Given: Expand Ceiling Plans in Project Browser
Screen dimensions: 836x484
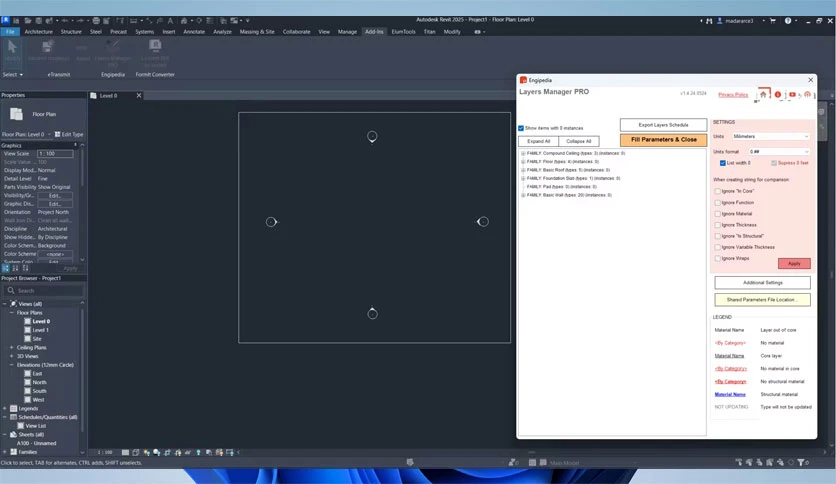Looking at the screenshot, I should 11,348.
